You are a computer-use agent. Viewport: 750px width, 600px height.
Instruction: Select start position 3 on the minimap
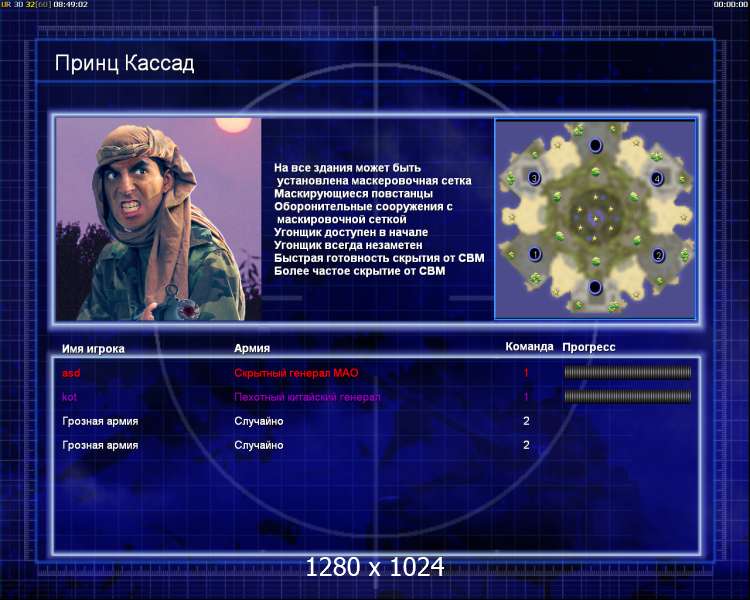pos(534,178)
